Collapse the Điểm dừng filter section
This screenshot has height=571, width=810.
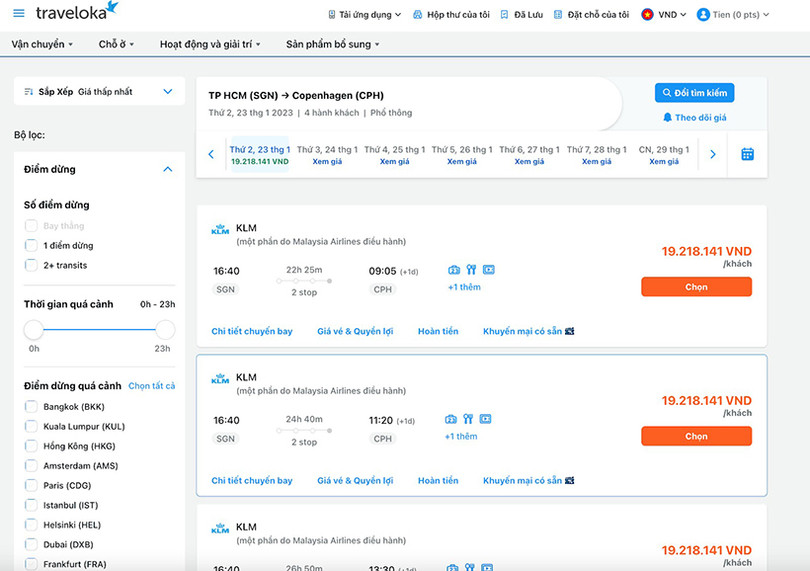pyautogui.click(x=167, y=170)
